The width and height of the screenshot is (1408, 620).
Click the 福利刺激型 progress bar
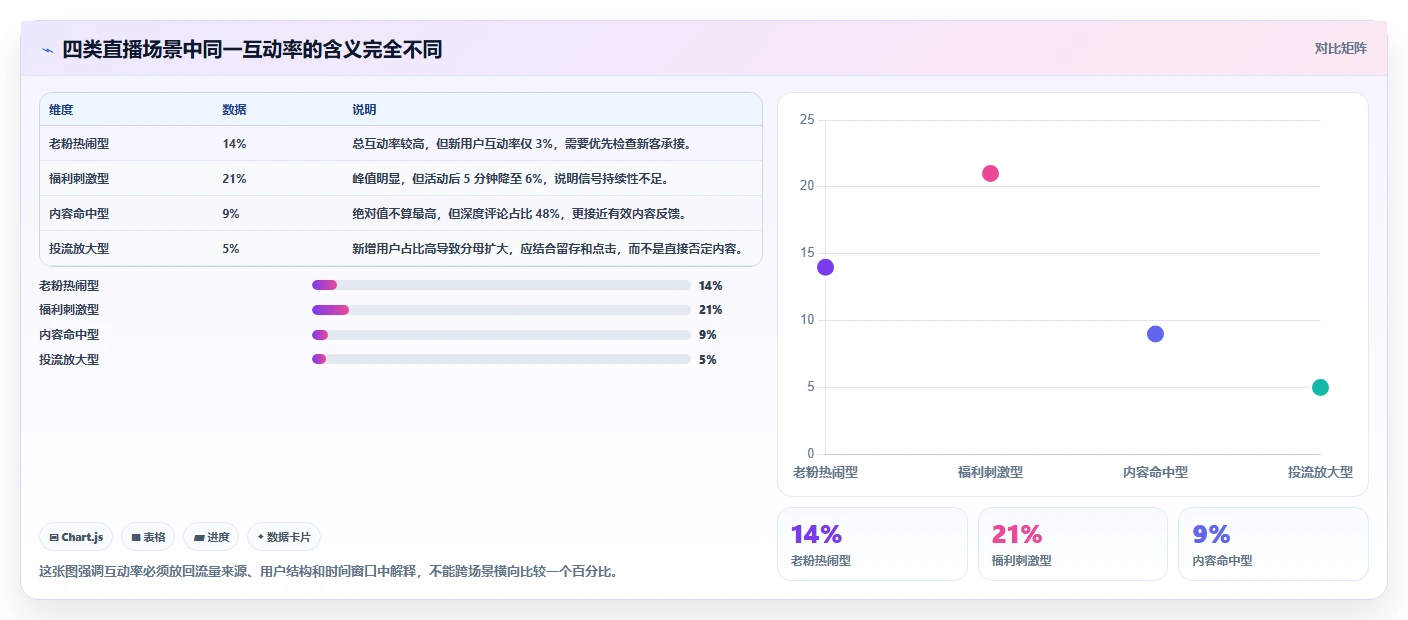coord(501,310)
